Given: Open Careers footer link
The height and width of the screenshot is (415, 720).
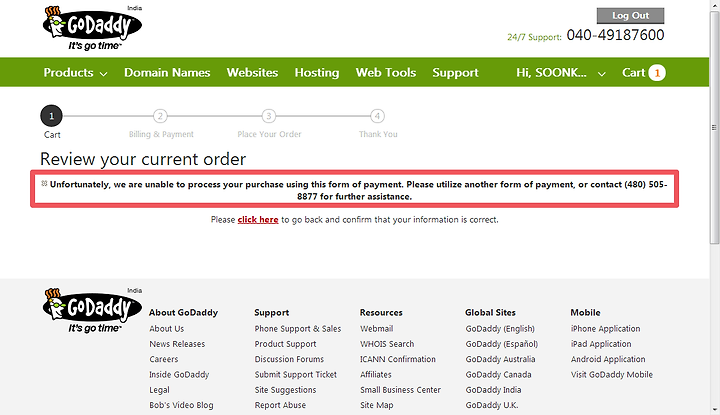Looking at the screenshot, I should [x=163, y=359].
